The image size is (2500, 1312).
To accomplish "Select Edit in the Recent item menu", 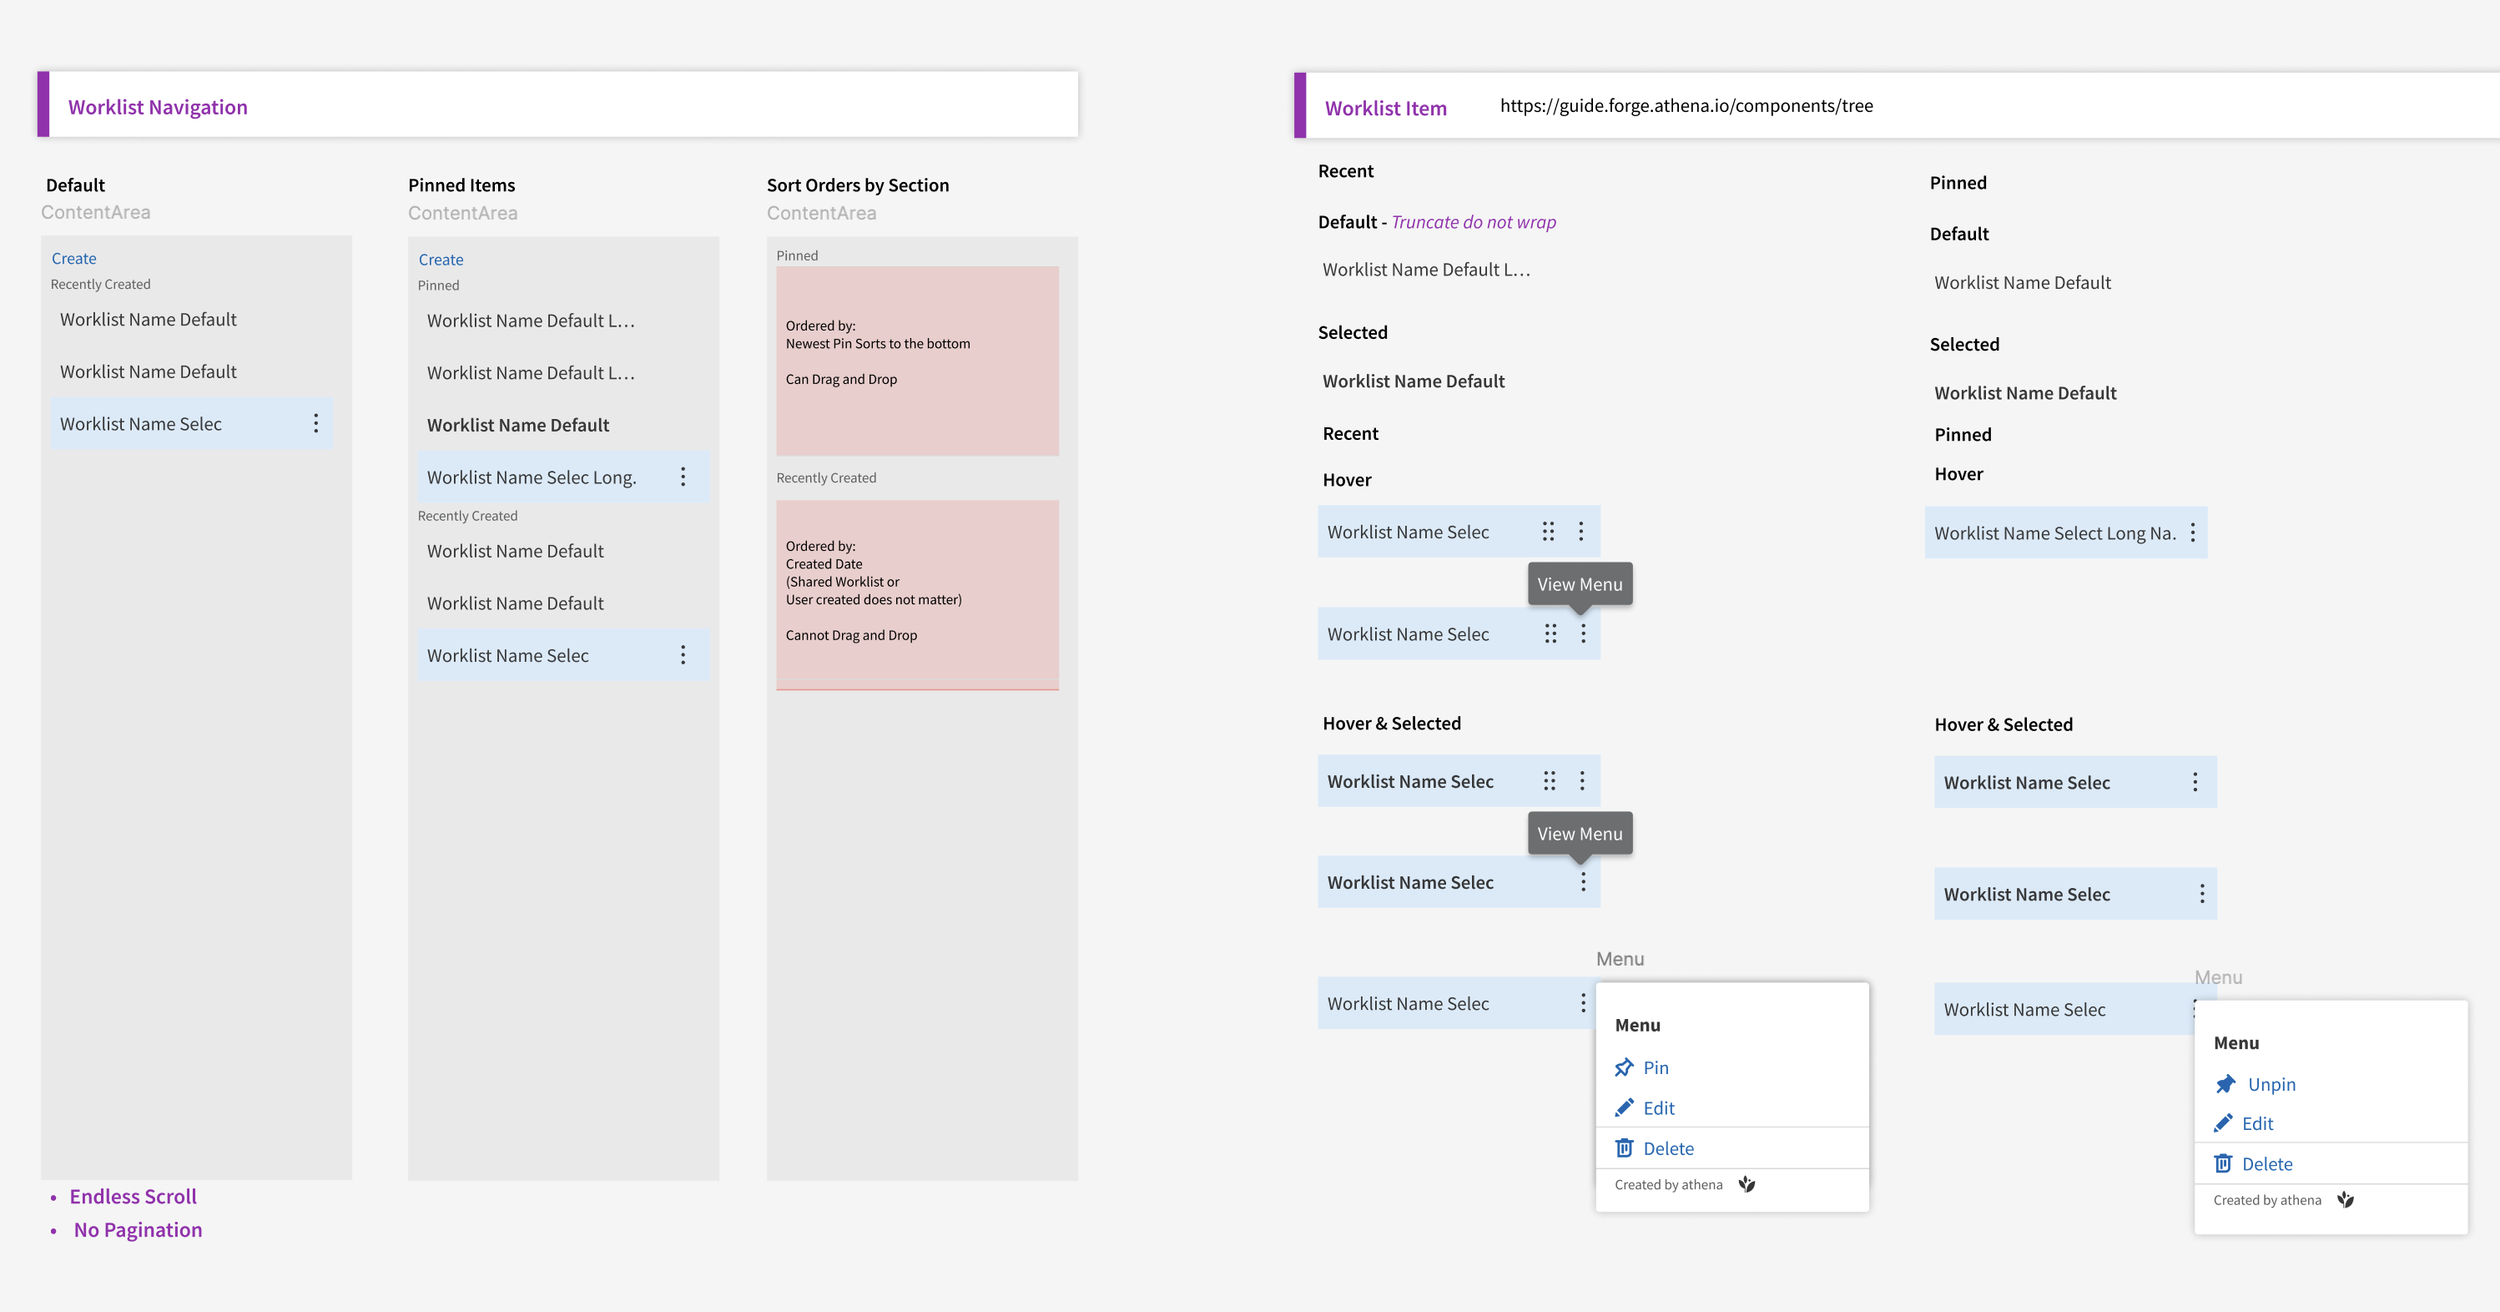I will click(1658, 1108).
